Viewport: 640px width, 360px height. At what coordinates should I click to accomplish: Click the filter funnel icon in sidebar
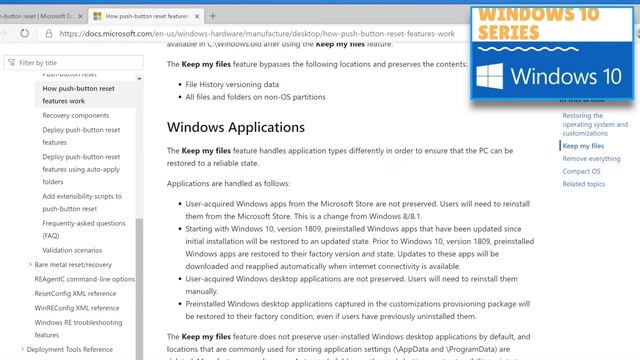(11, 62)
